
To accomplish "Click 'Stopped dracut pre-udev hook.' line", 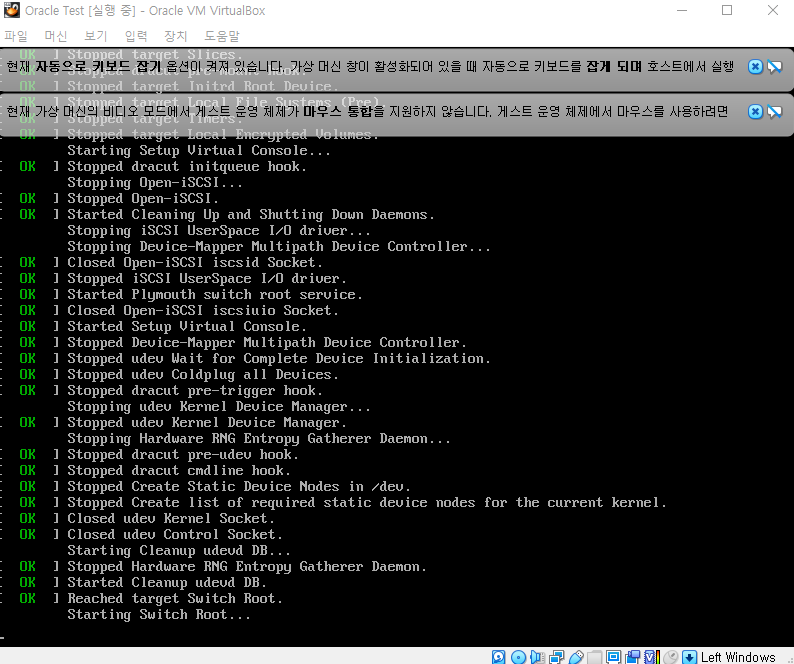I will [x=183, y=454].
